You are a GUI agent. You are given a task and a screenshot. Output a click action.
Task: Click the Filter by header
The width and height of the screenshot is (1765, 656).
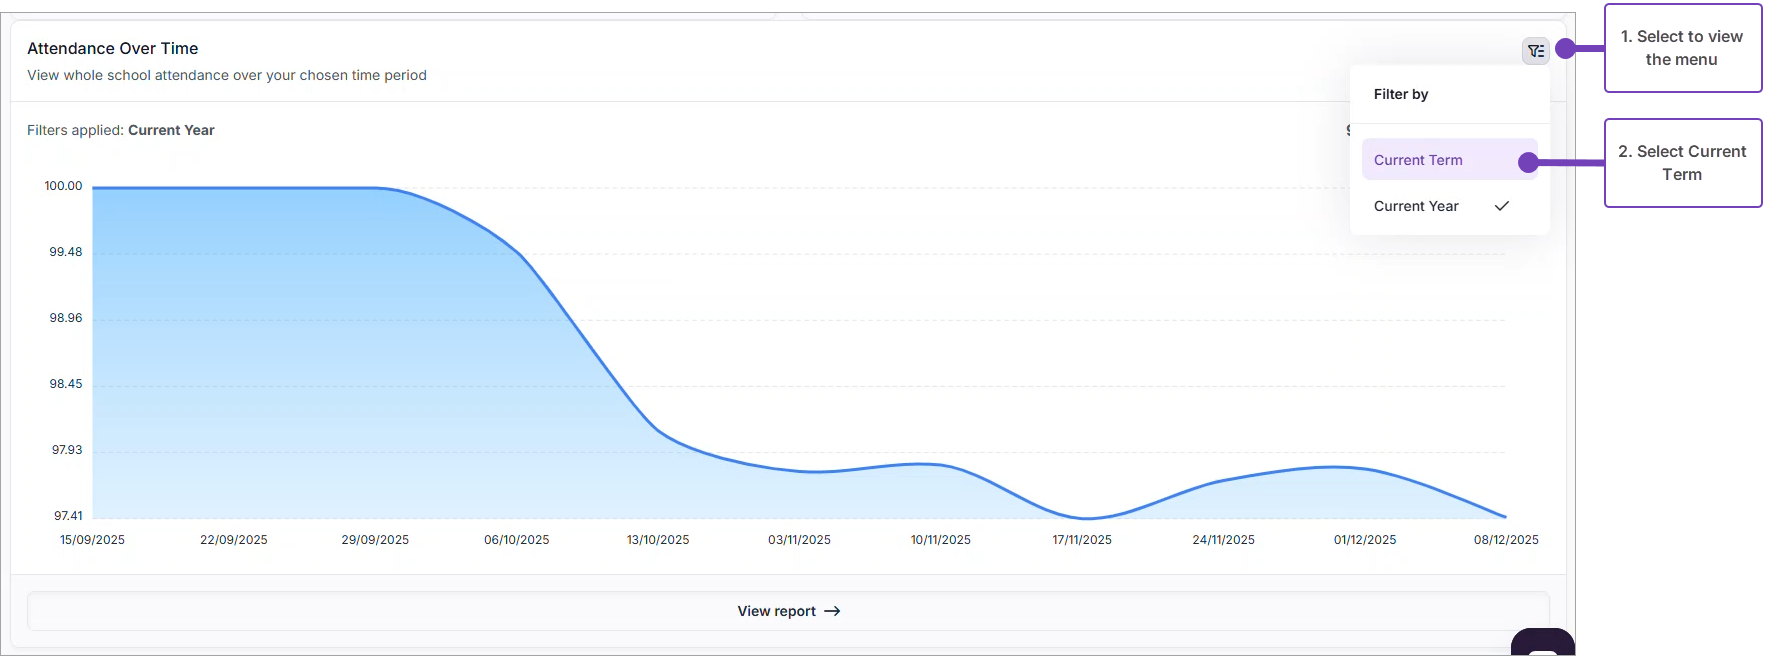[1401, 94]
